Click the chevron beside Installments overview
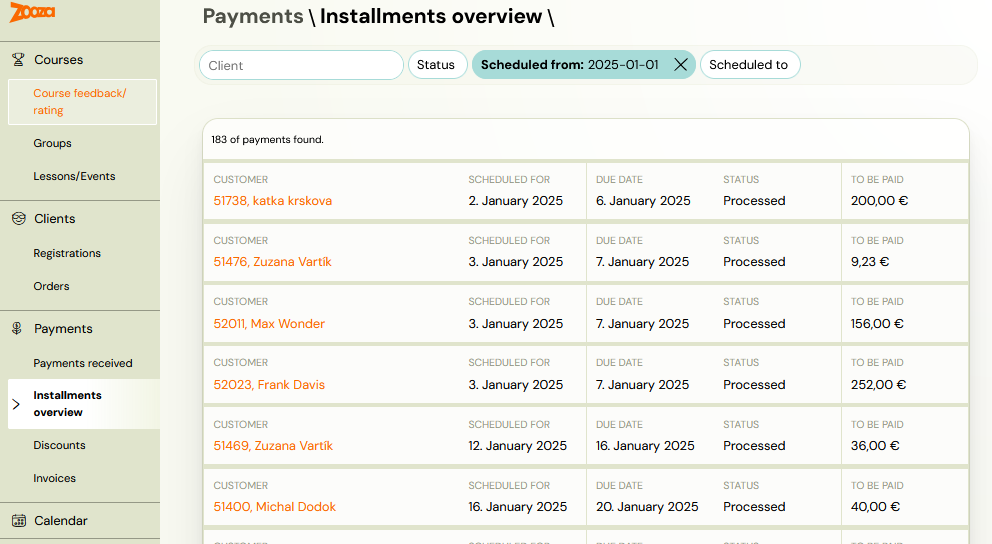This screenshot has width=992, height=544. (x=15, y=404)
